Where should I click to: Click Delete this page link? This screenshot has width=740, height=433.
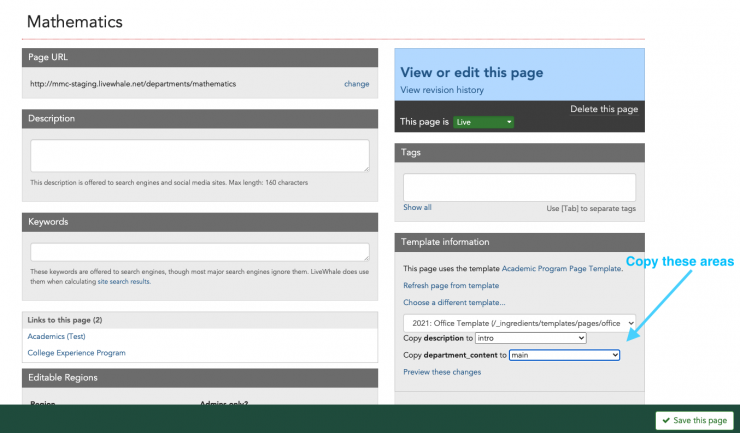(x=603, y=109)
